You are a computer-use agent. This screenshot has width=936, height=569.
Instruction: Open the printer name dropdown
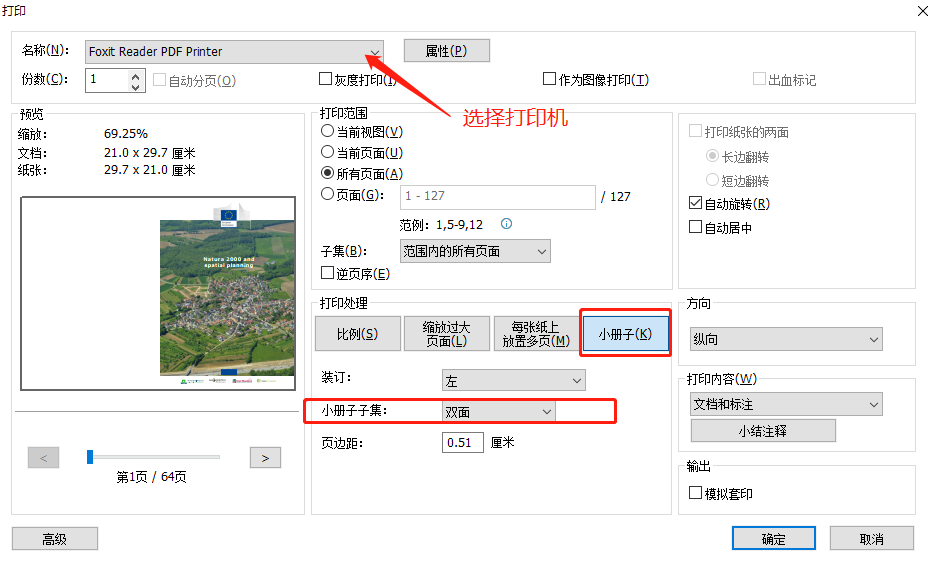tap(234, 52)
